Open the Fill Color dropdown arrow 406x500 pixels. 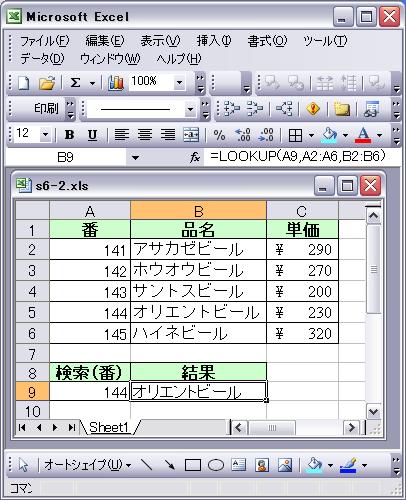click(345, 136)
